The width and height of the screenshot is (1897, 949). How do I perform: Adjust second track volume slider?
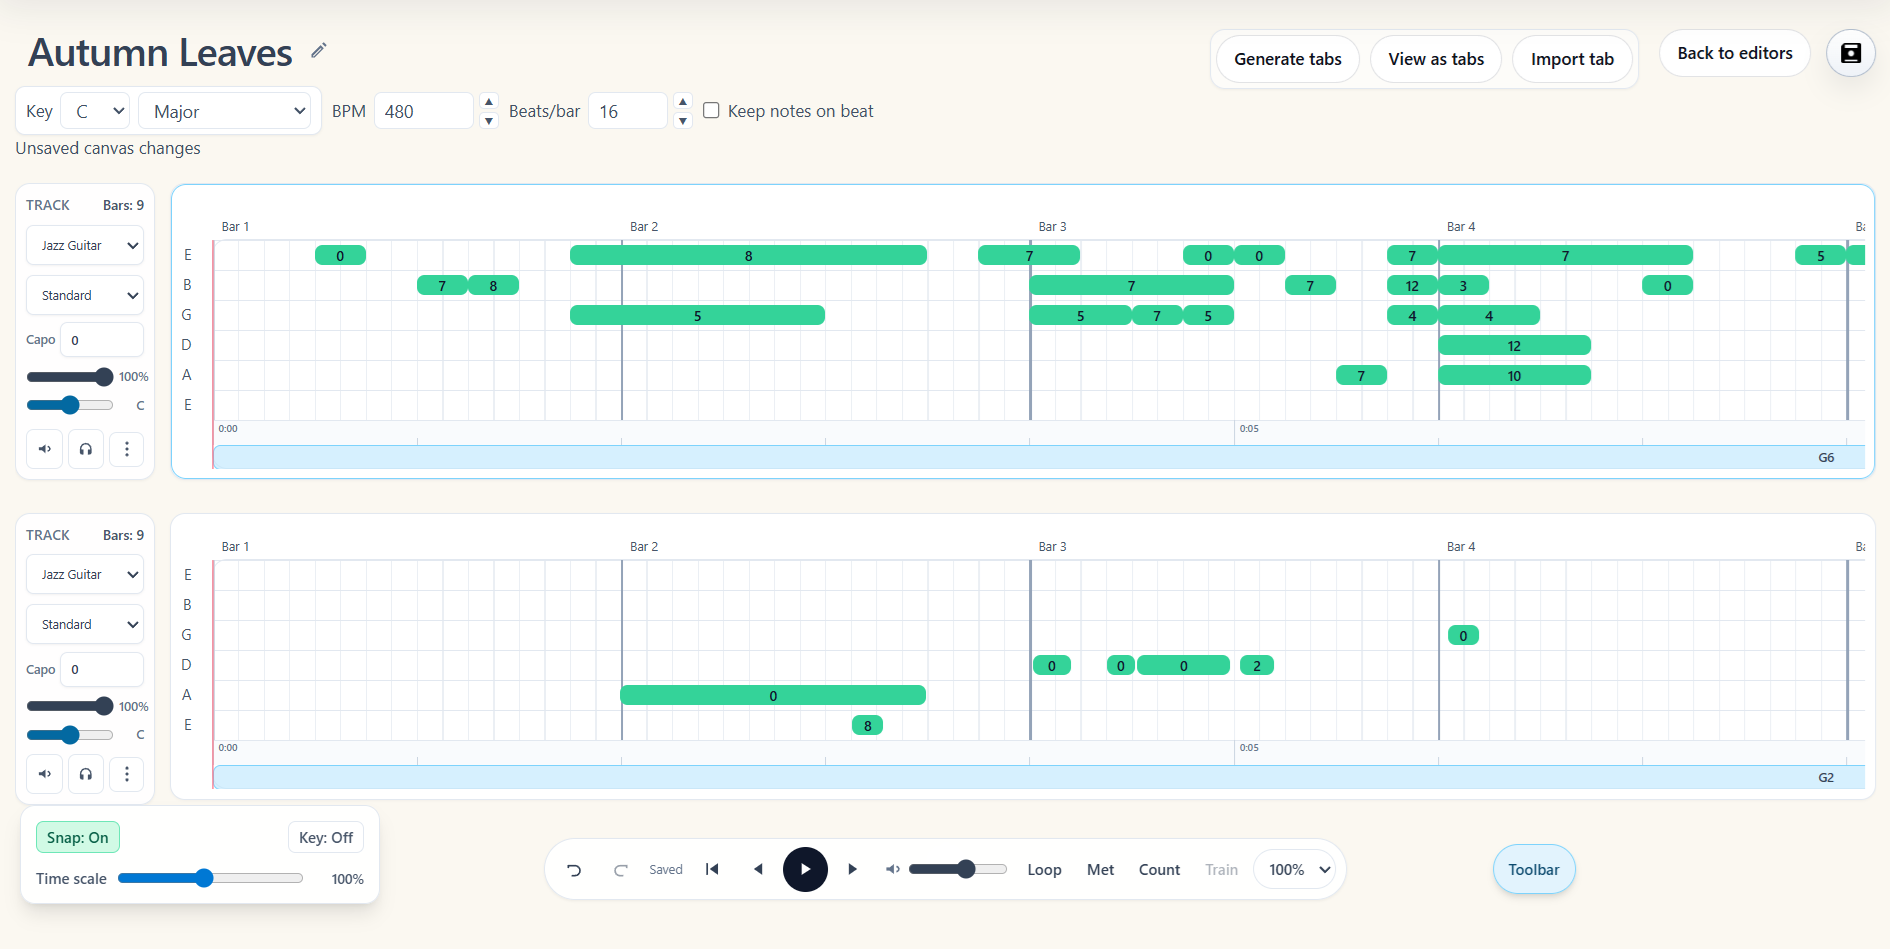tap(70, 707)
